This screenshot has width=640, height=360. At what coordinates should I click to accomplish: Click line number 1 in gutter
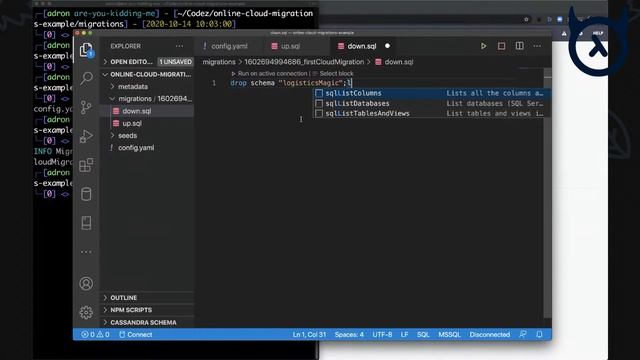pos(214,83)
